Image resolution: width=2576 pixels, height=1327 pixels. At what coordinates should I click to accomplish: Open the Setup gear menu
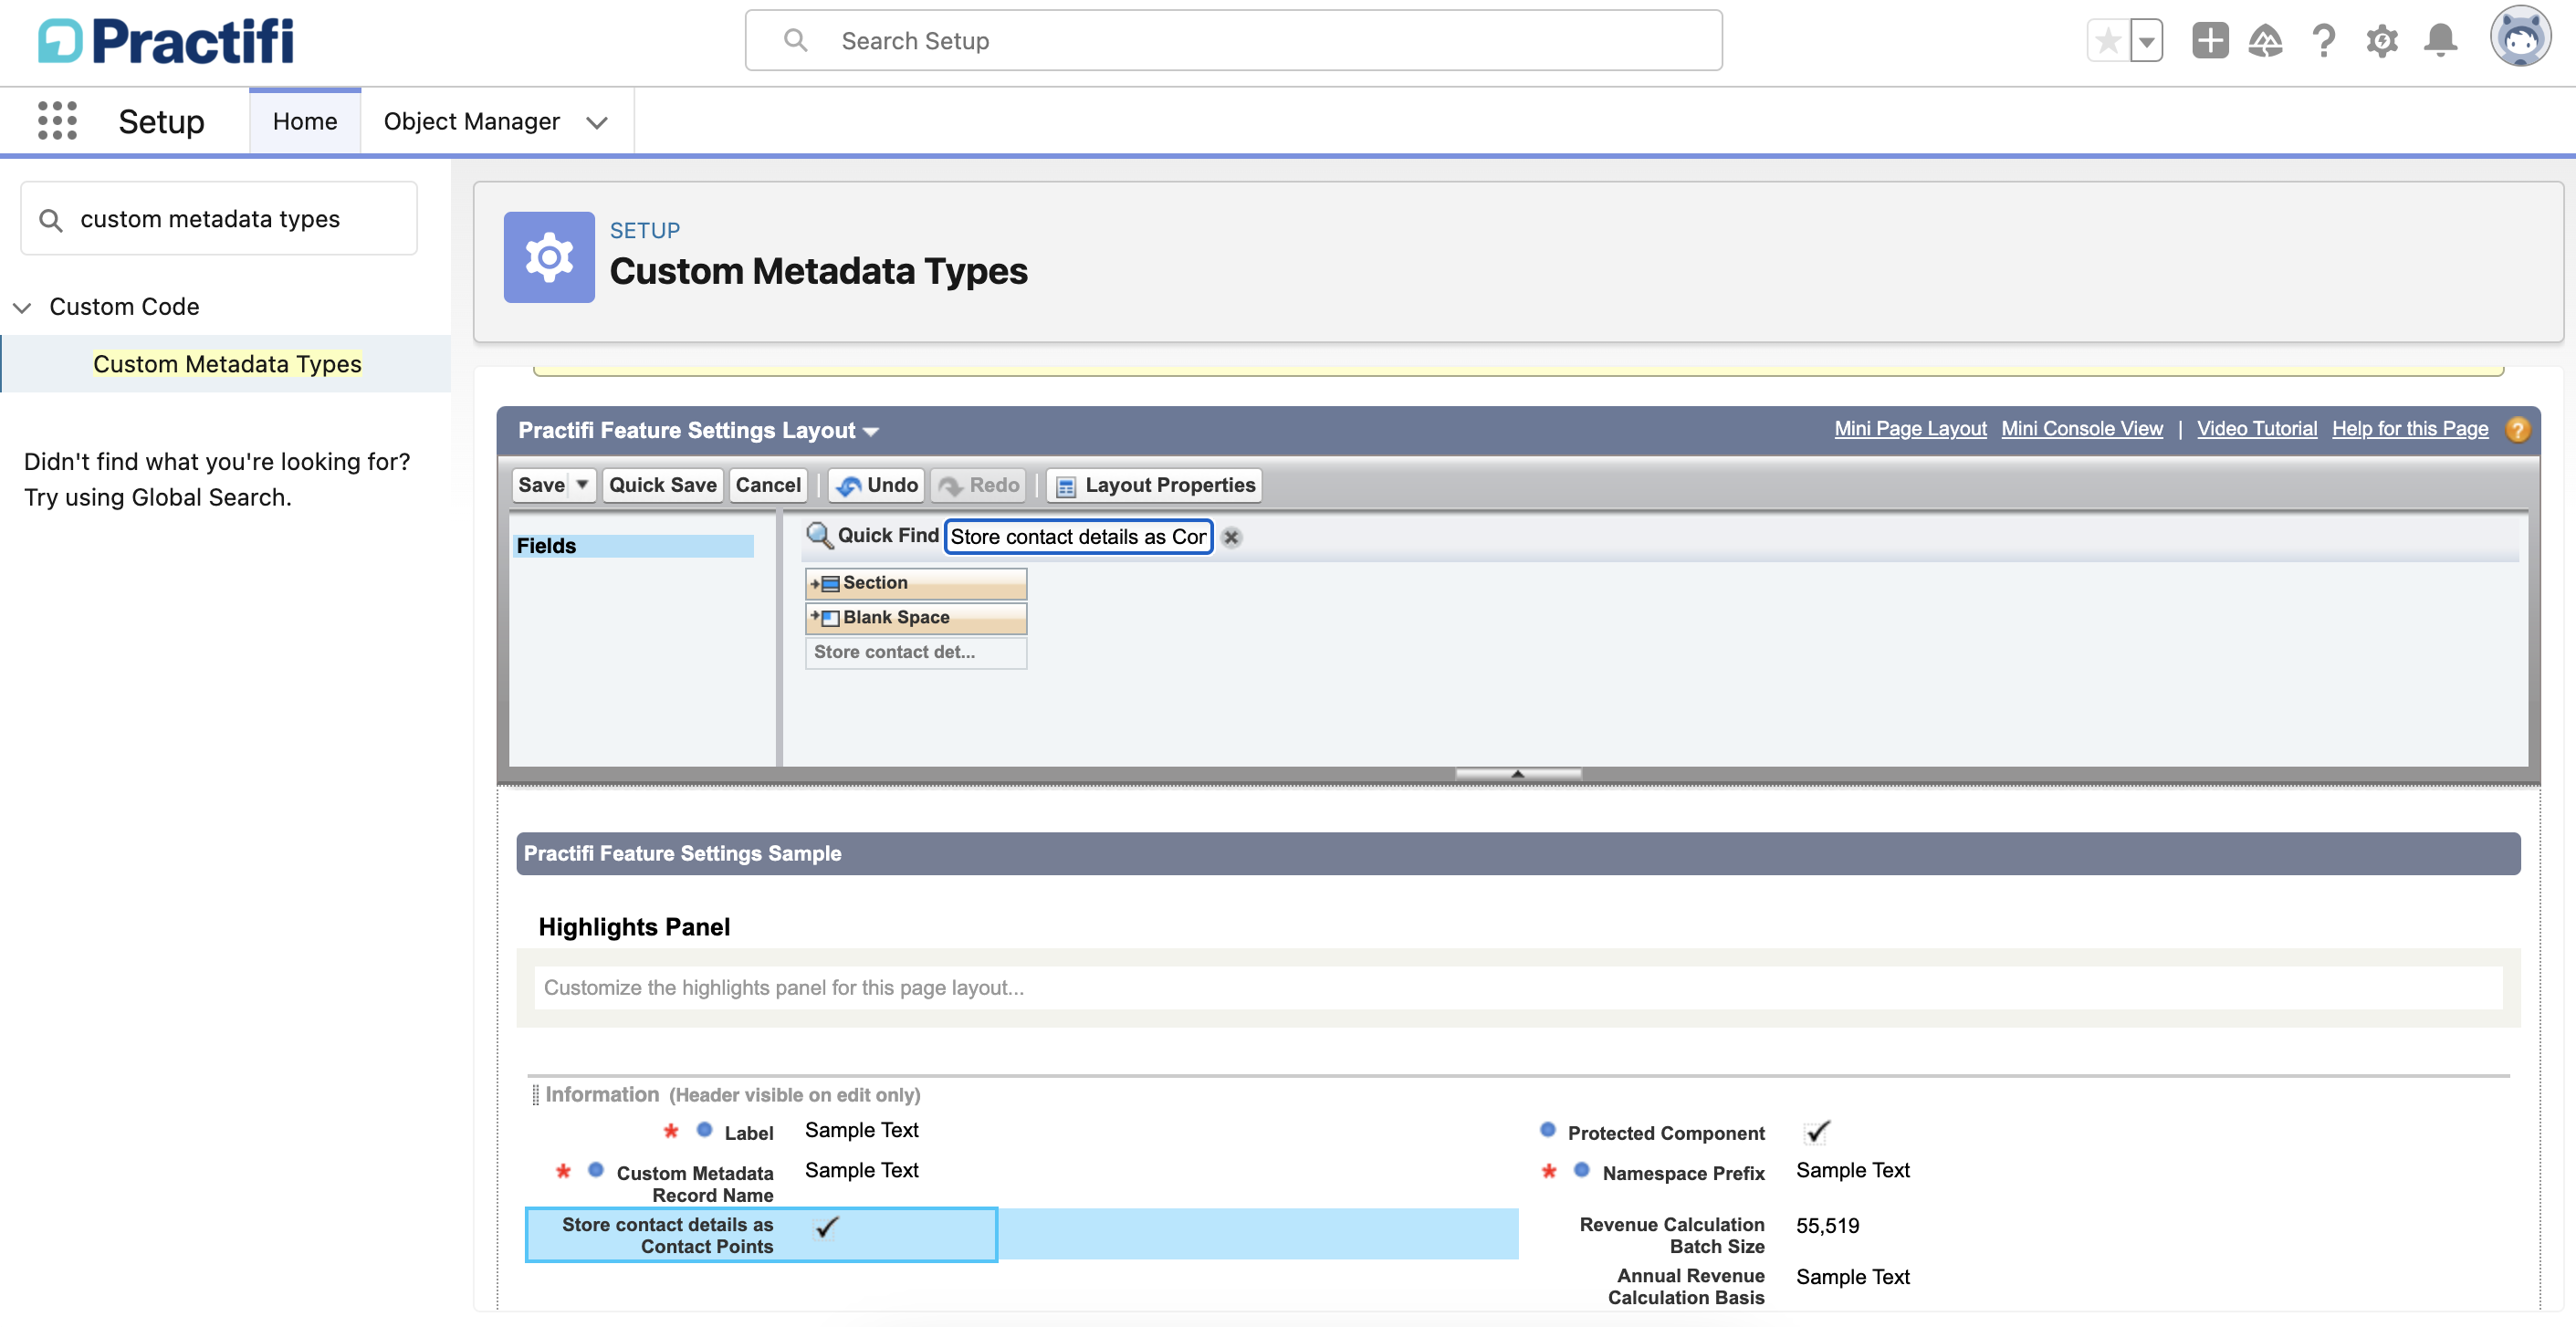point(2382,41)
